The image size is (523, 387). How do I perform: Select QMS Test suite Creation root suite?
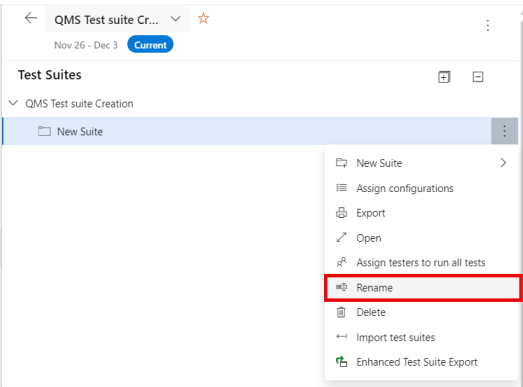coord(79,103)
